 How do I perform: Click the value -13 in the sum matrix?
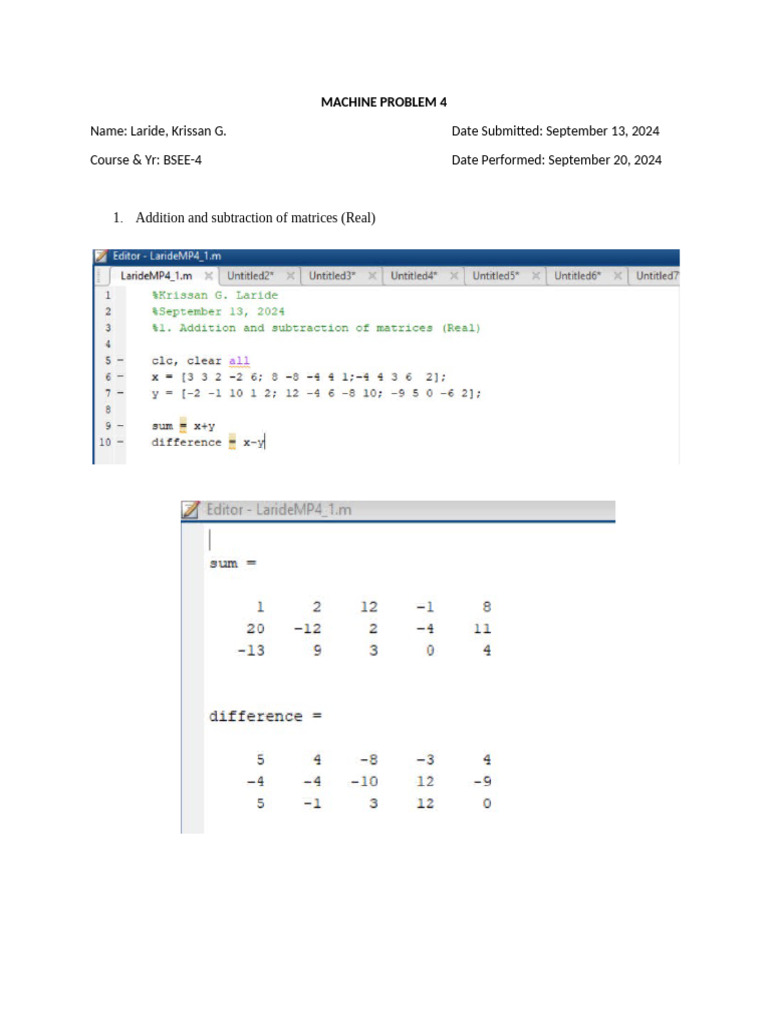tap(251, 650)
